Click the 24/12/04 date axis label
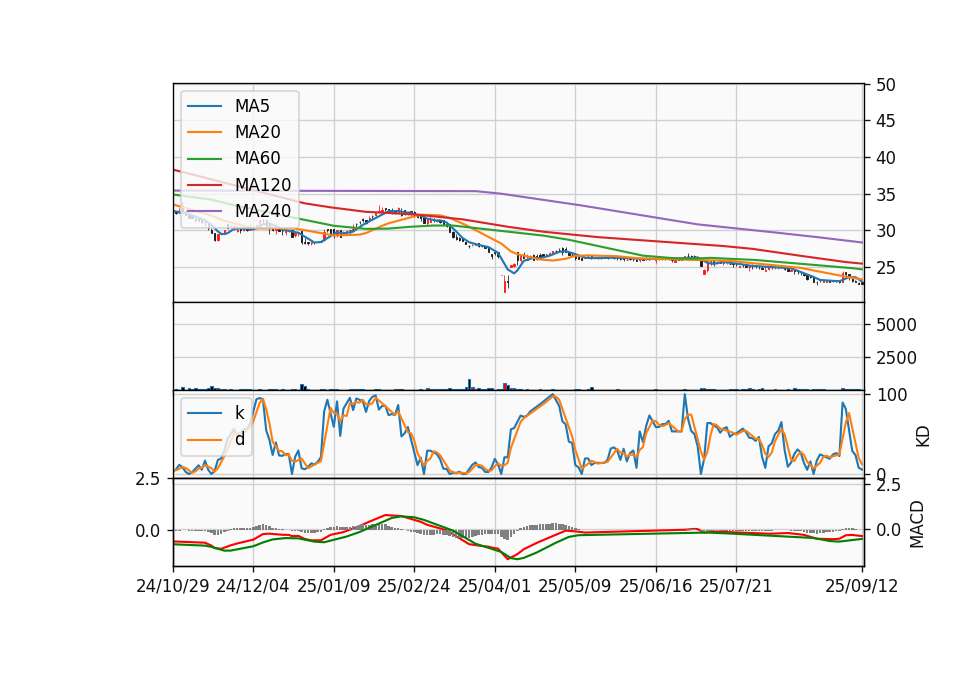This screenshot has width=960, height=690. pos(253,586)
